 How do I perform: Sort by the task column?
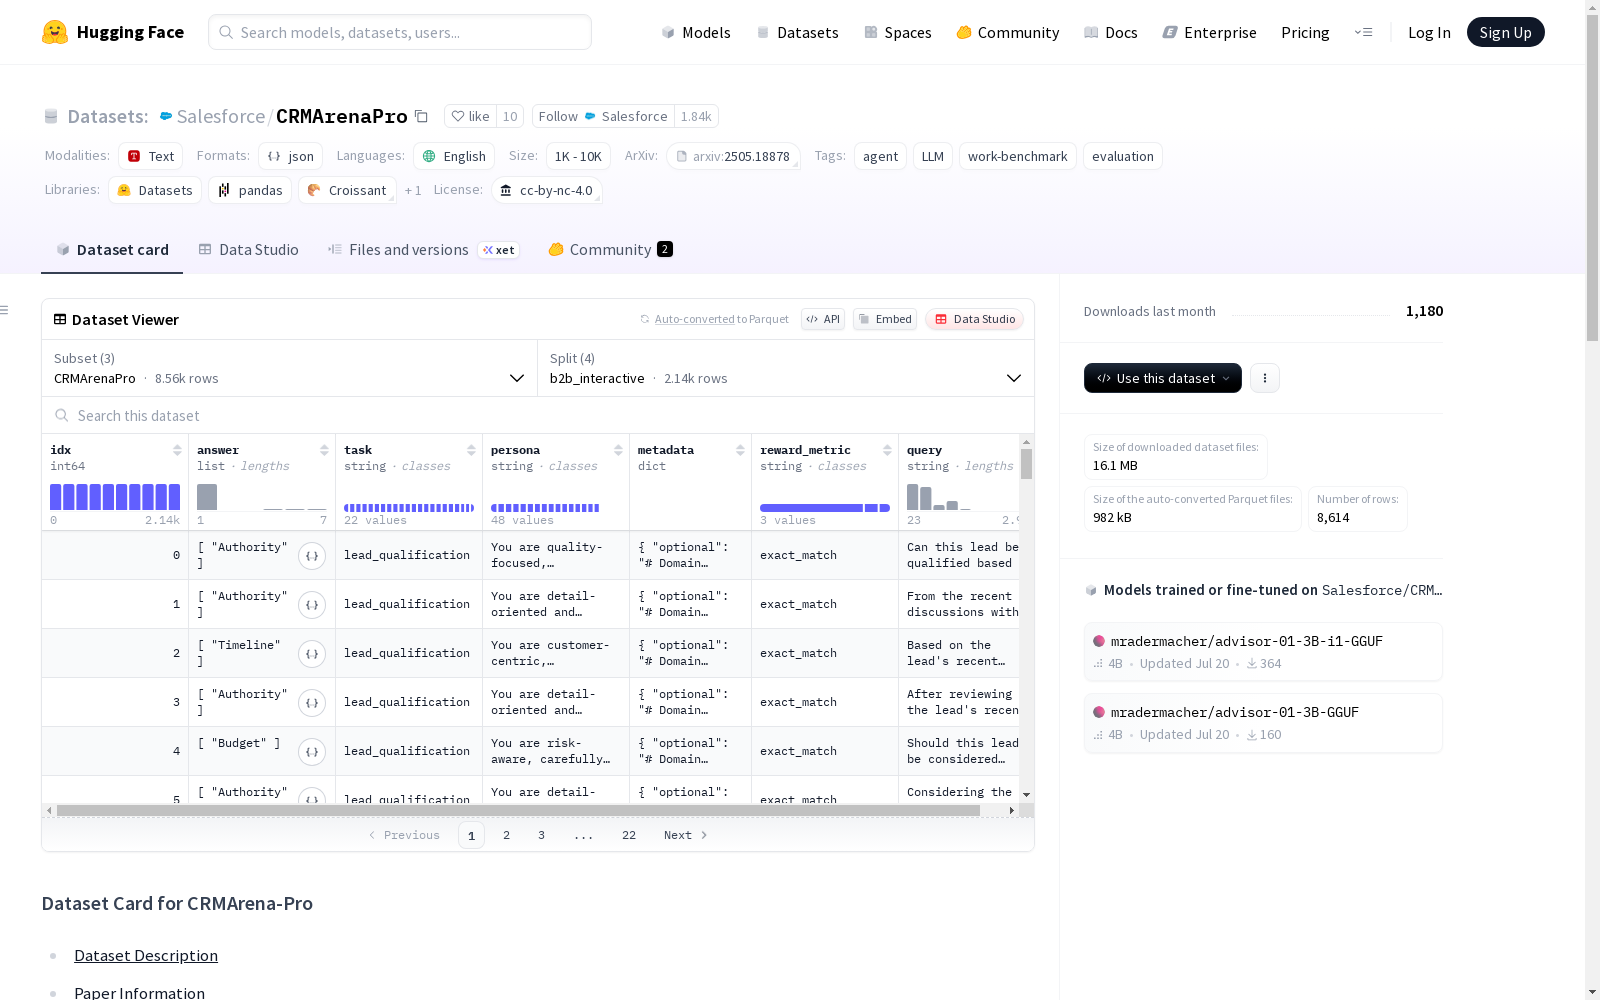(x=471, y=450)
